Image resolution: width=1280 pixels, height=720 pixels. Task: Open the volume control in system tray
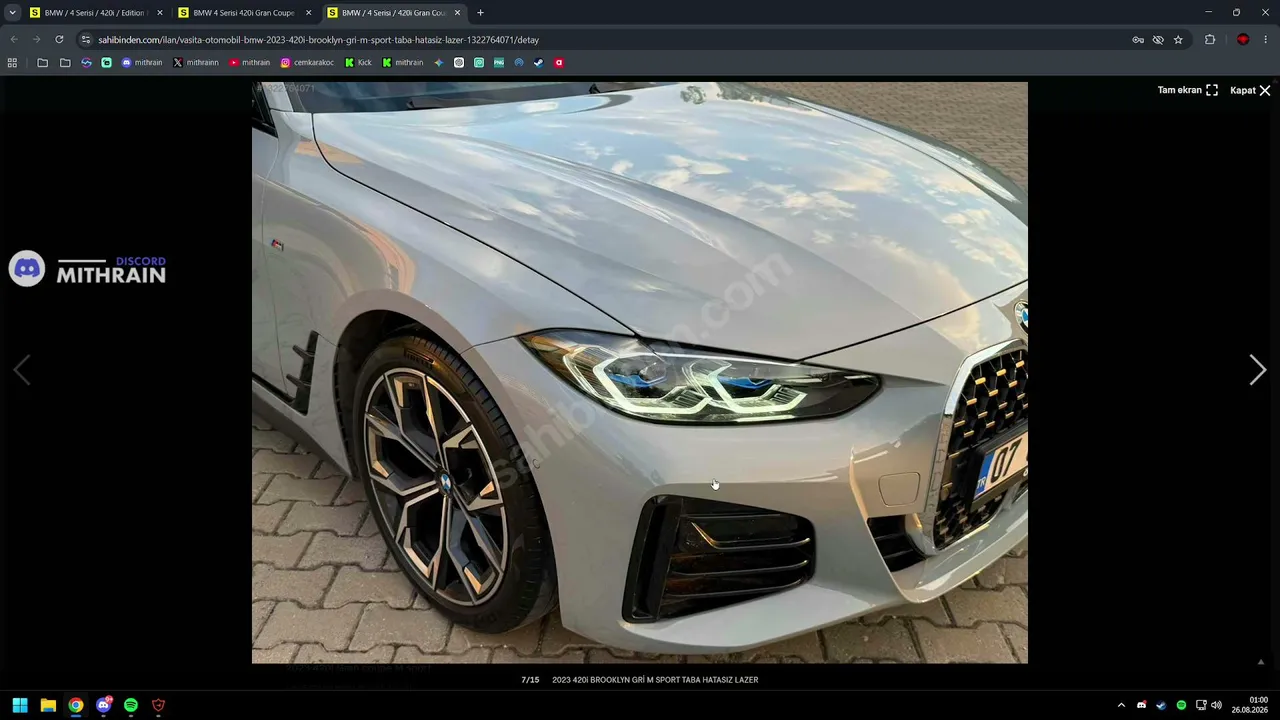click(1216, 705)
